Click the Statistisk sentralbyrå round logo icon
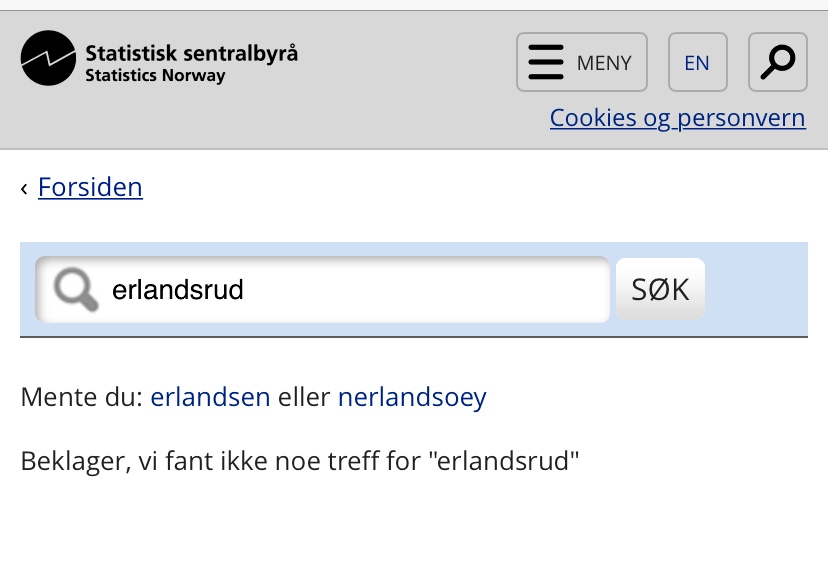Viewport: 828px width, 573px height. tap(48, 58)
